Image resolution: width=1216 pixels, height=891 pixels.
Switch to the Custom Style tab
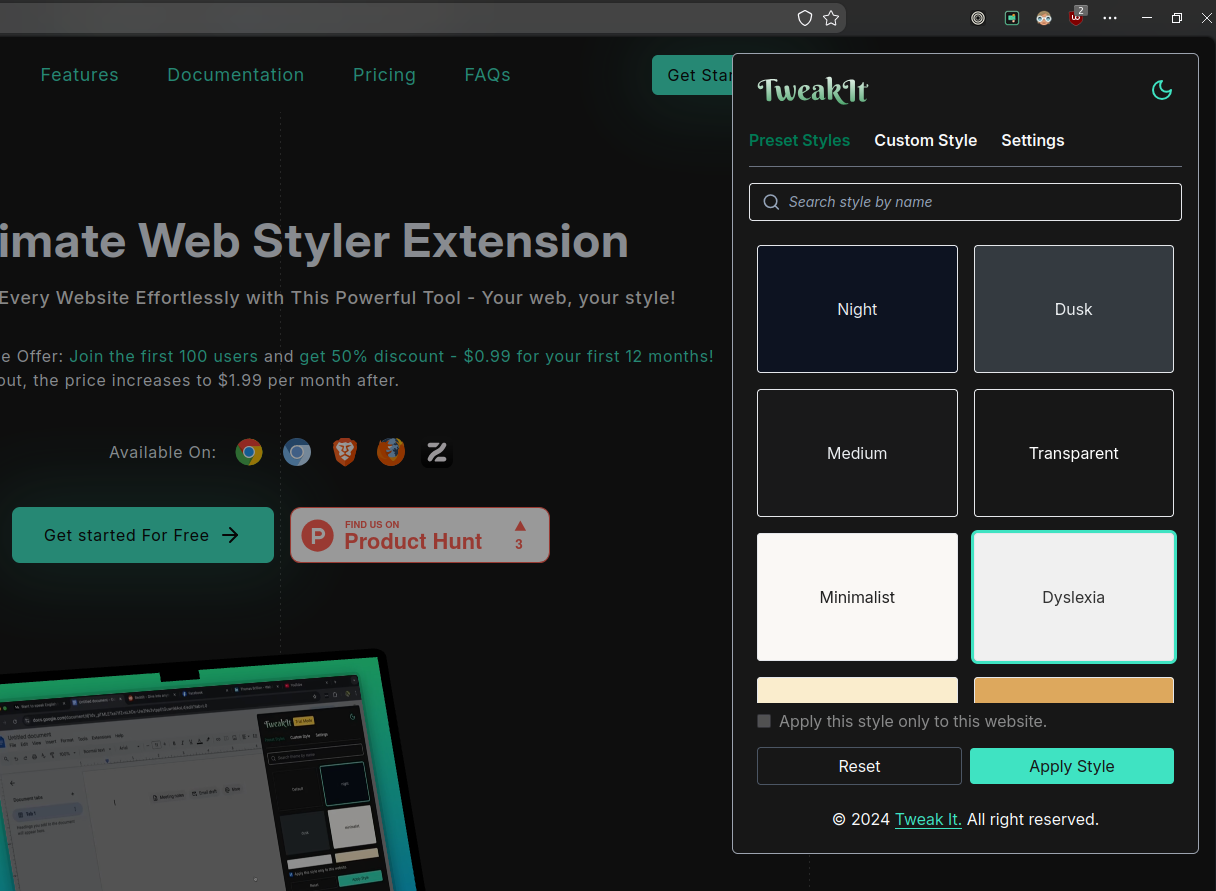click(925, 140)
